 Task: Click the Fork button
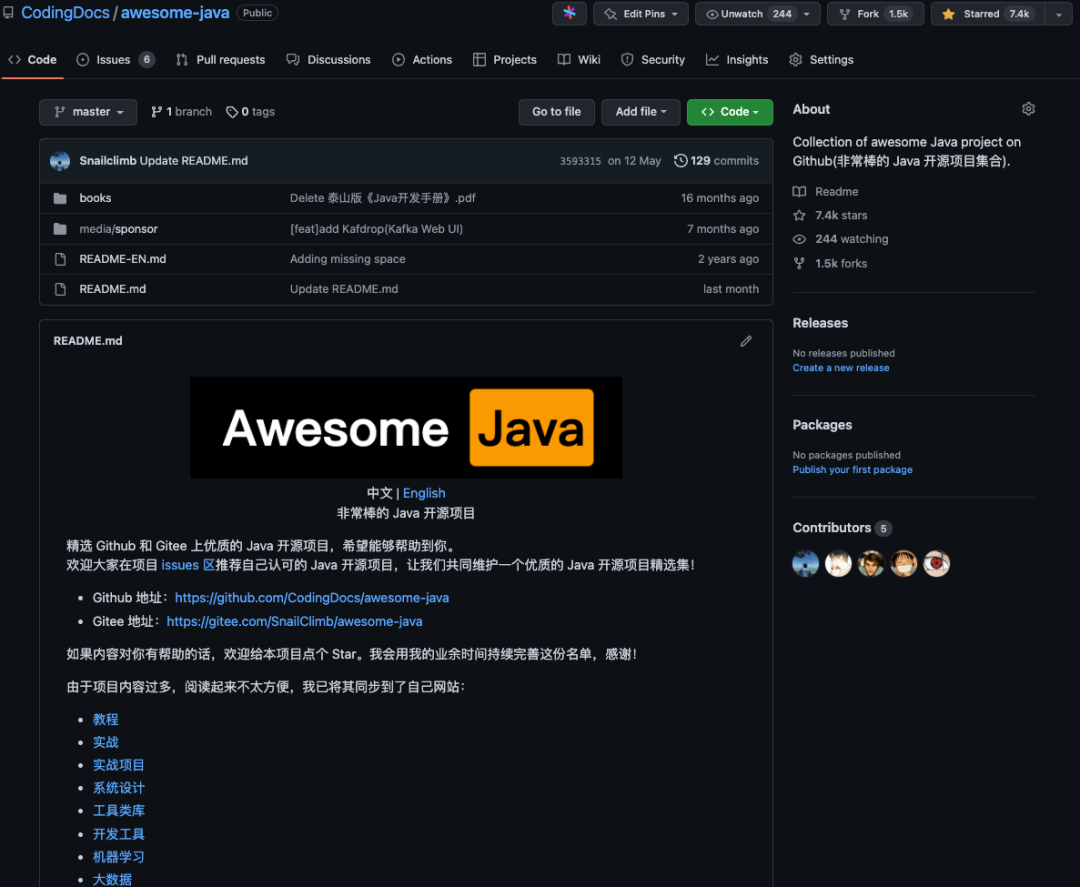(x=875, y=14)
